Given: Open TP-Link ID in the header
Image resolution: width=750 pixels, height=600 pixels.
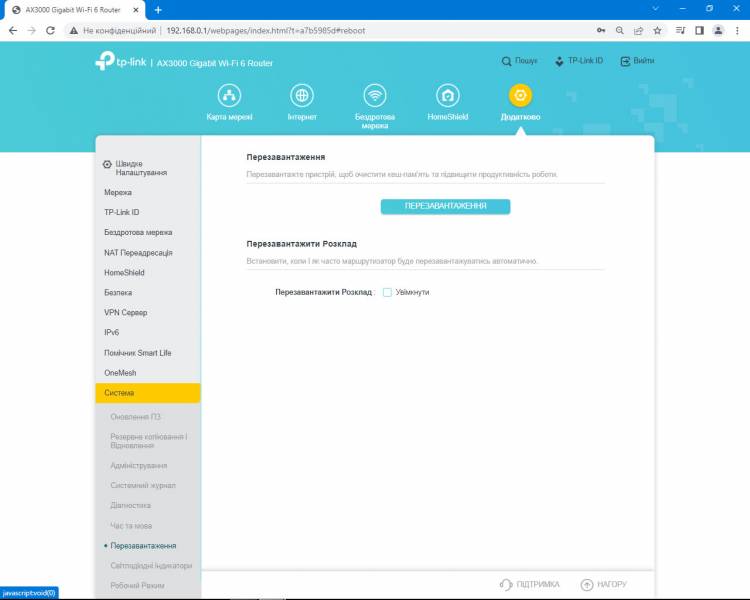Looking at the screenshot, I should pyautogui.click(x=579, y=61).
